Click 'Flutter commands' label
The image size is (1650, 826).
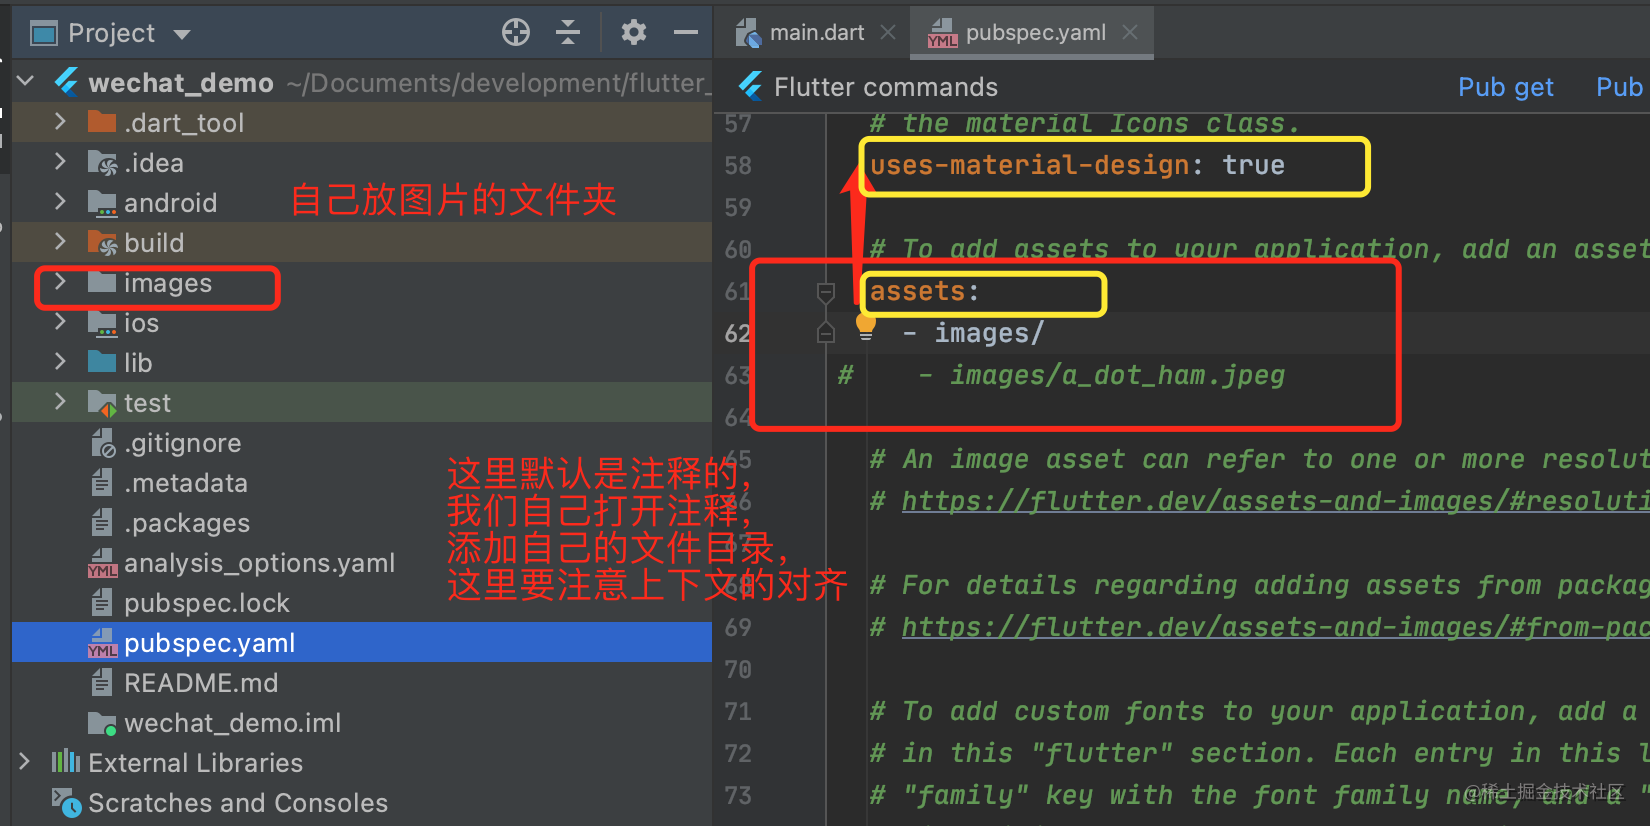(x=886, y=87)
